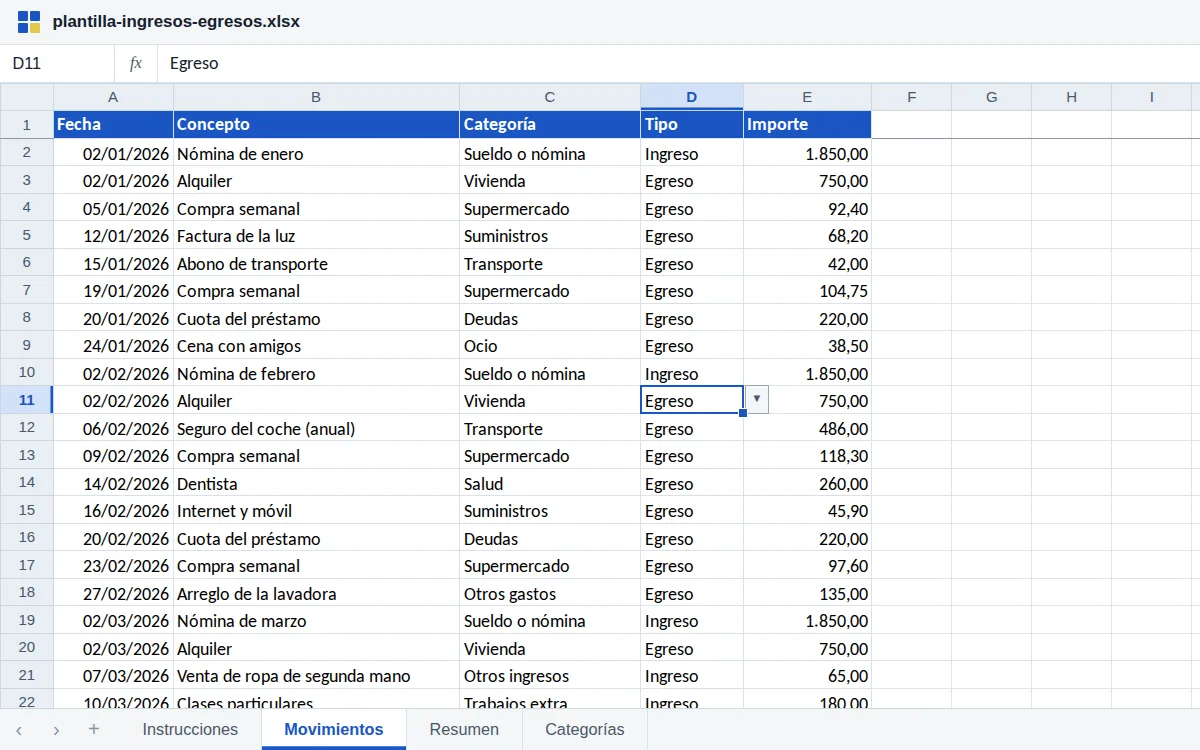Open the dropdown arrow in cell D11
The height and width of the screenshot is (750, 1200).
(757, 400)
